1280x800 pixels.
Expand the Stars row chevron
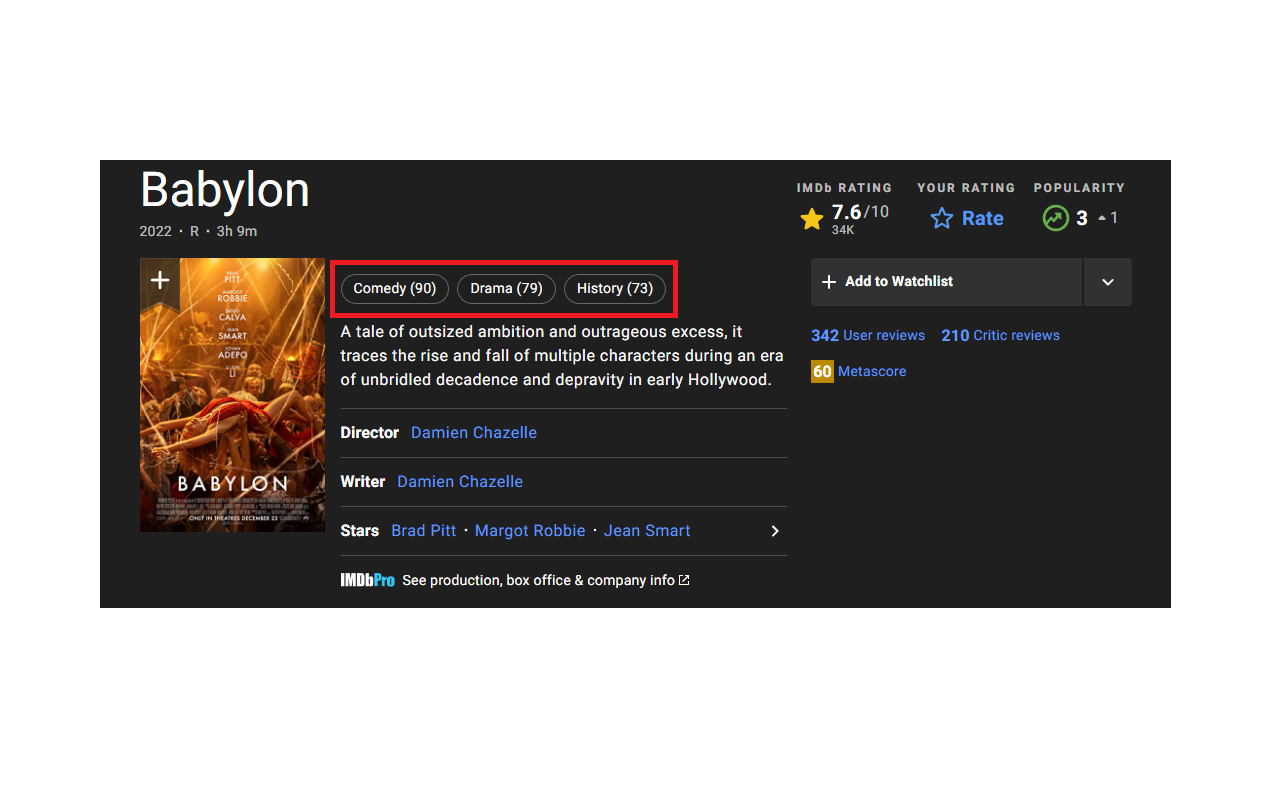(775, 531)
